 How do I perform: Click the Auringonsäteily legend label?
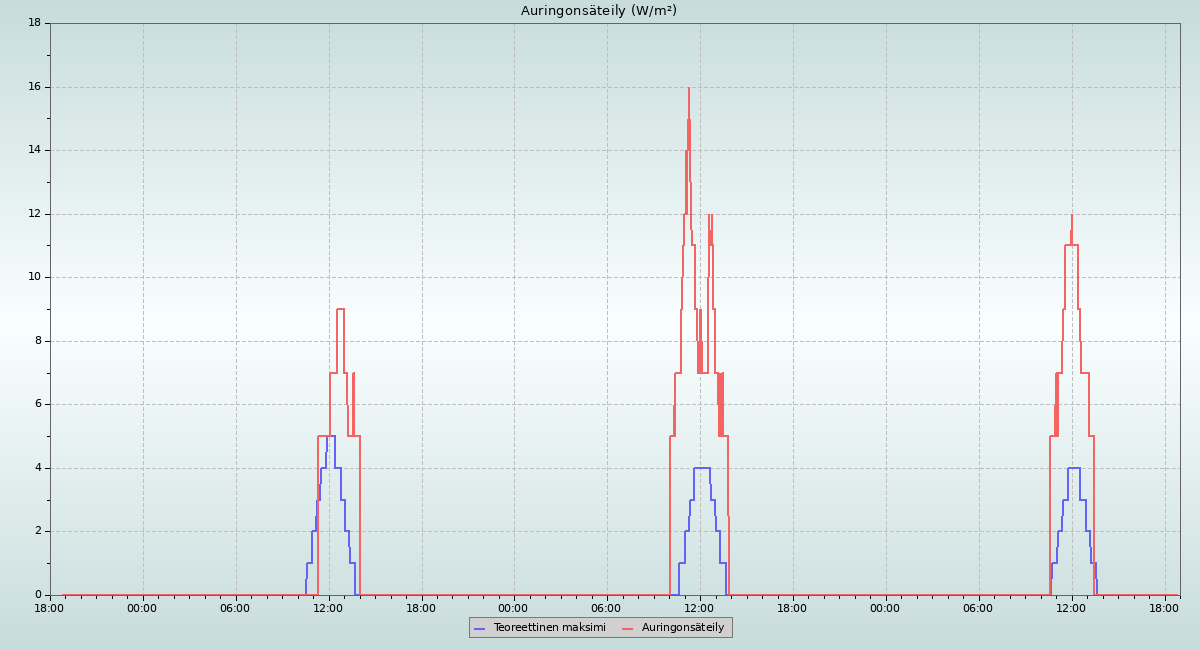[683, 628]
